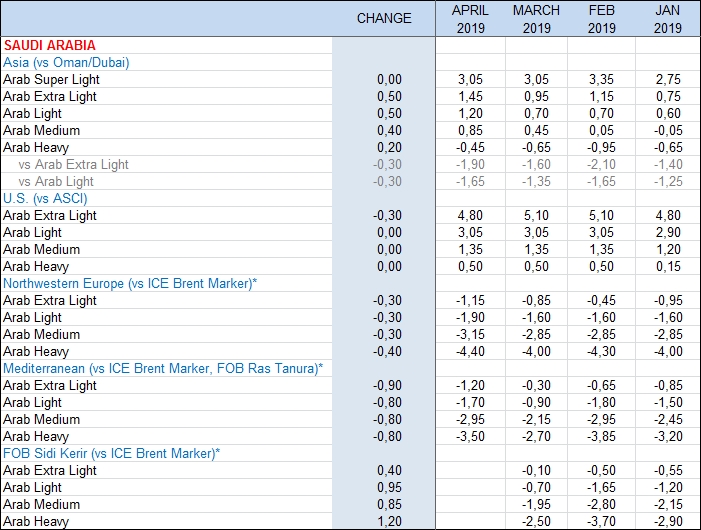Select Sidi Kerir Arab Light change value 0,95

[389, 487]
